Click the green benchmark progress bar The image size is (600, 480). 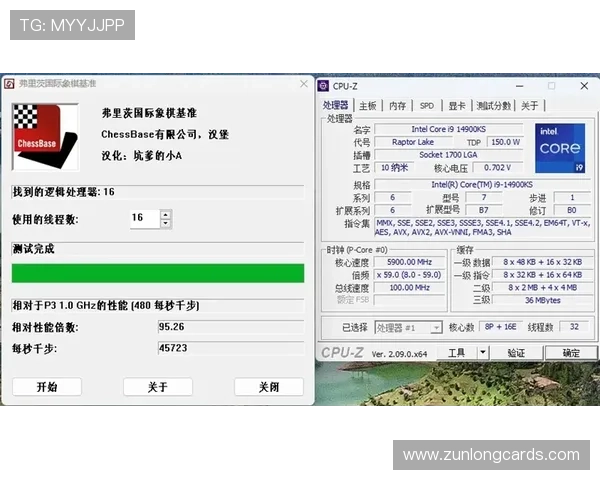(158, 273)
